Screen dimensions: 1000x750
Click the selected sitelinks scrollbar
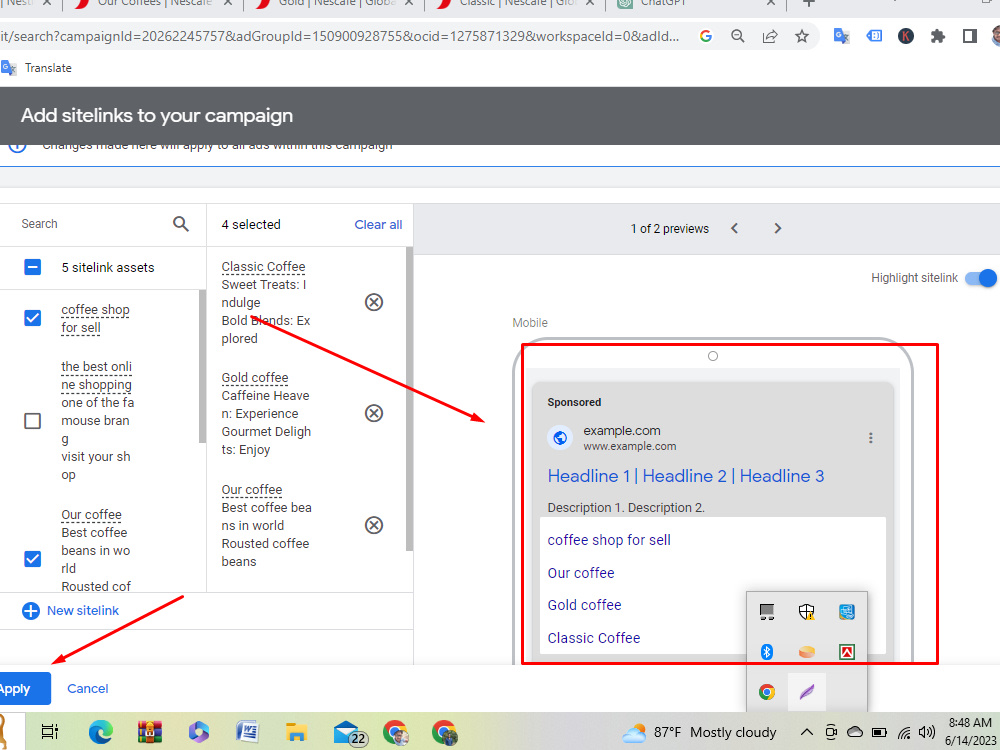409,399
